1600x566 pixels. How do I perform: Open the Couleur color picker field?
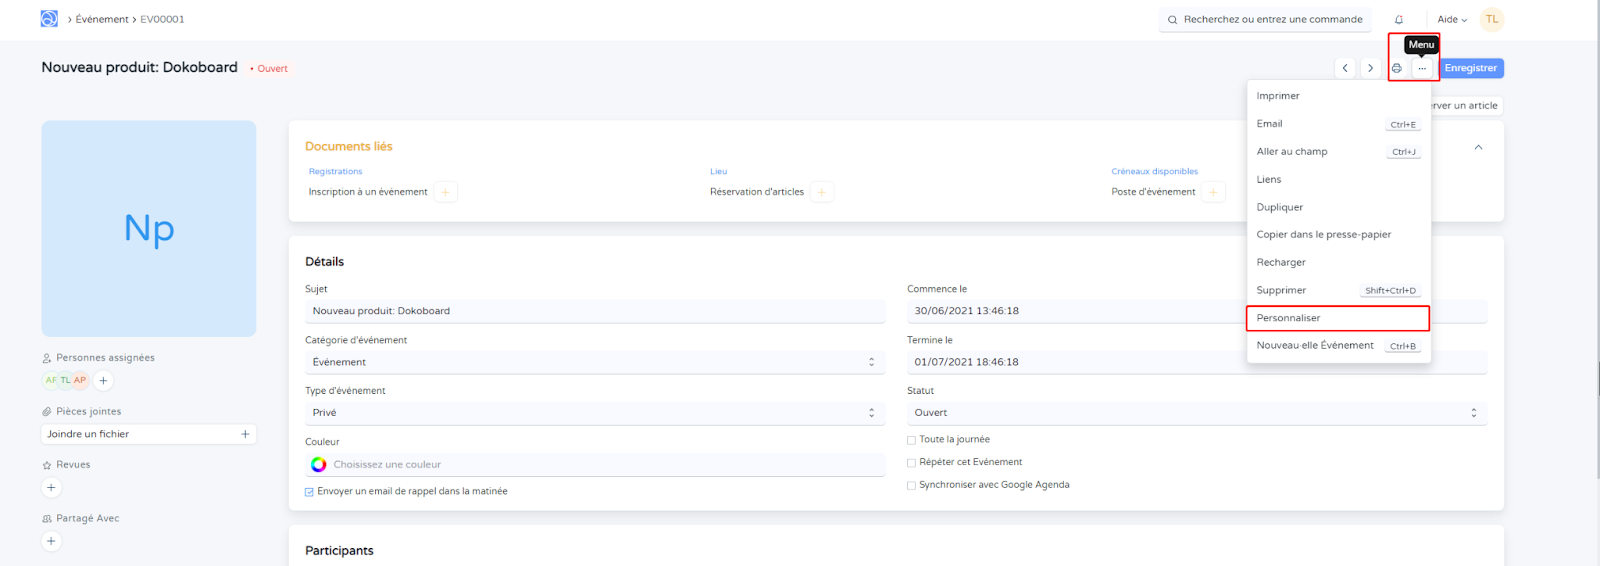click(594, 465)
